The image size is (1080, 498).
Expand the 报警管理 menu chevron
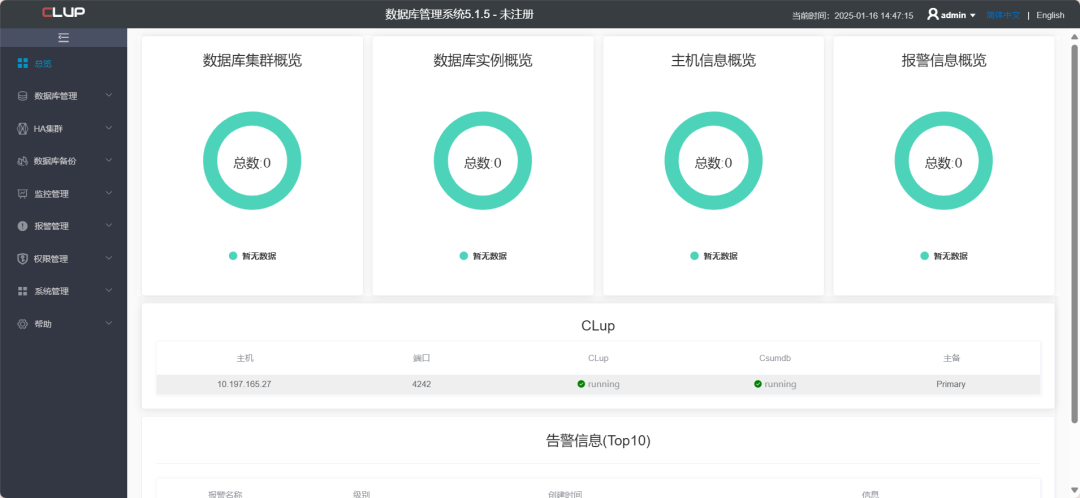109,226
